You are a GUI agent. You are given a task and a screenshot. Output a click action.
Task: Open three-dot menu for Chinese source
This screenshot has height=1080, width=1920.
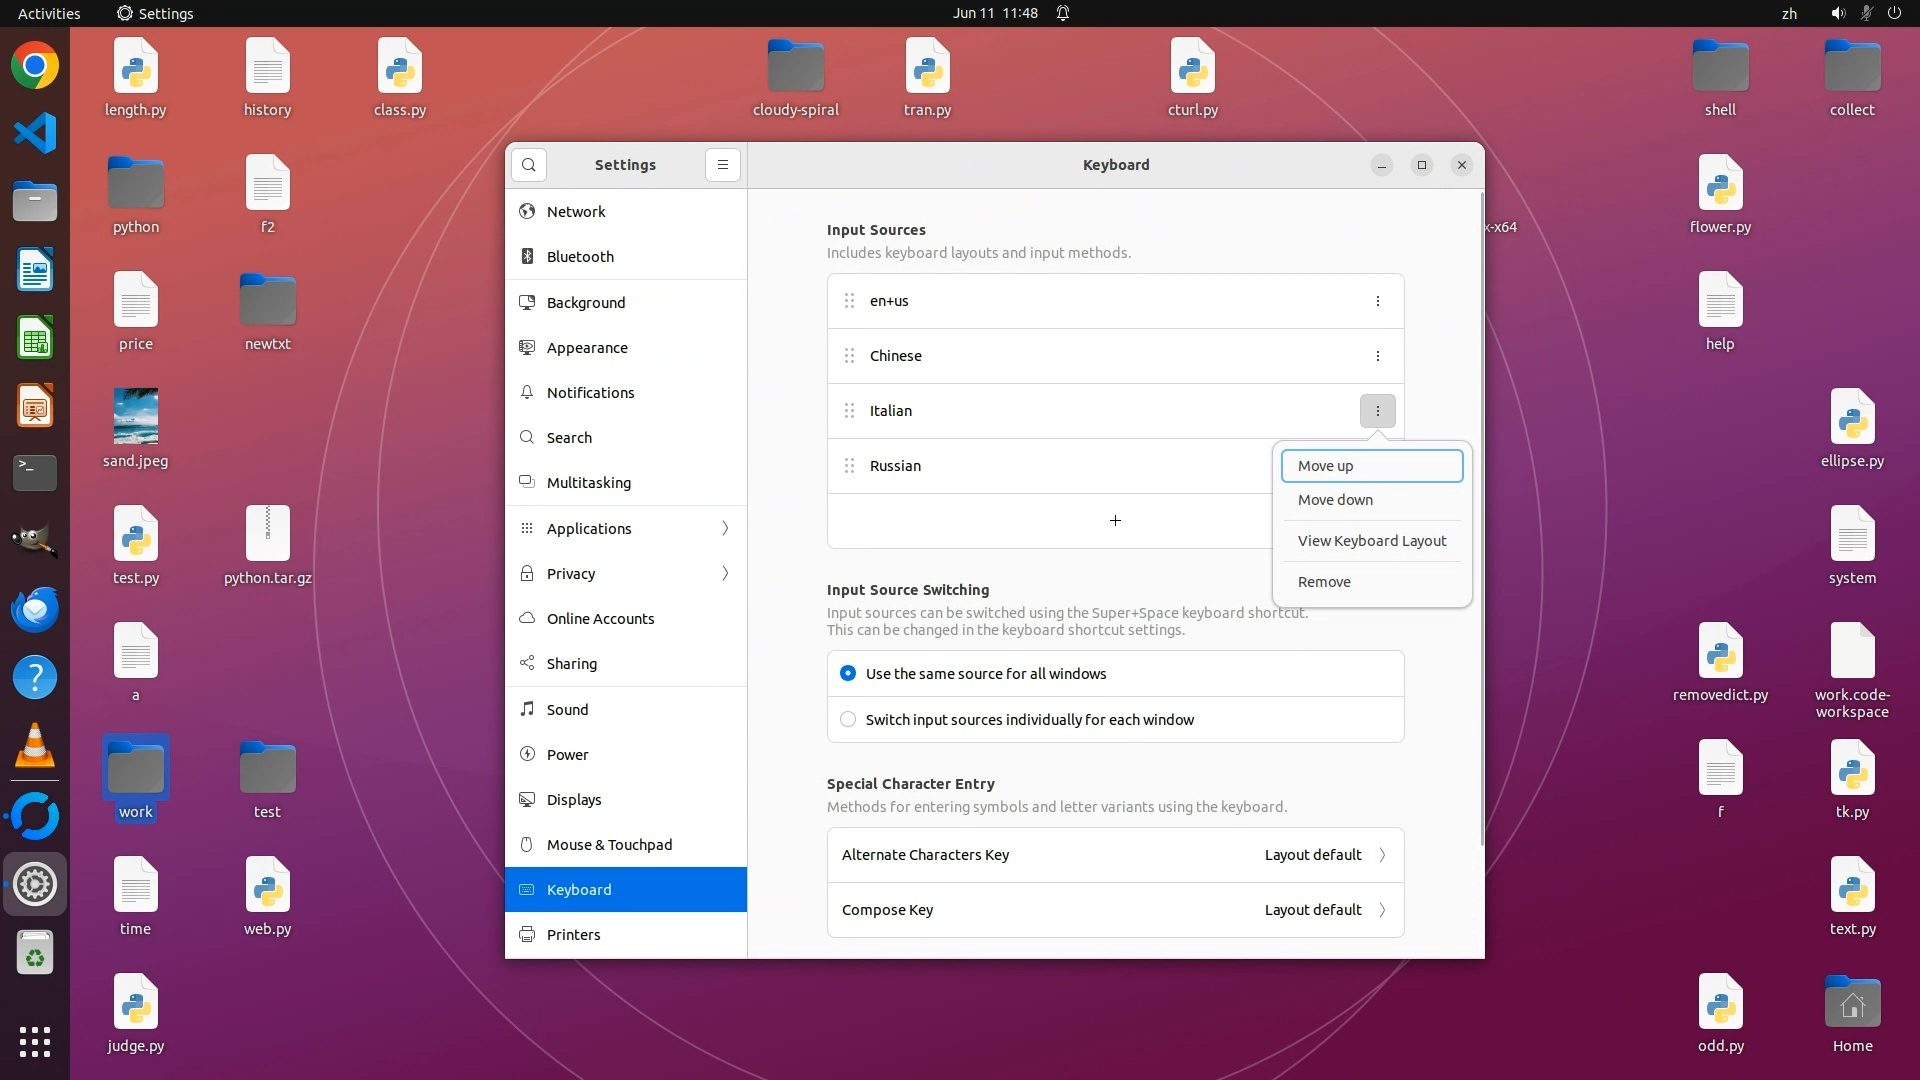tap(1377, 356)
